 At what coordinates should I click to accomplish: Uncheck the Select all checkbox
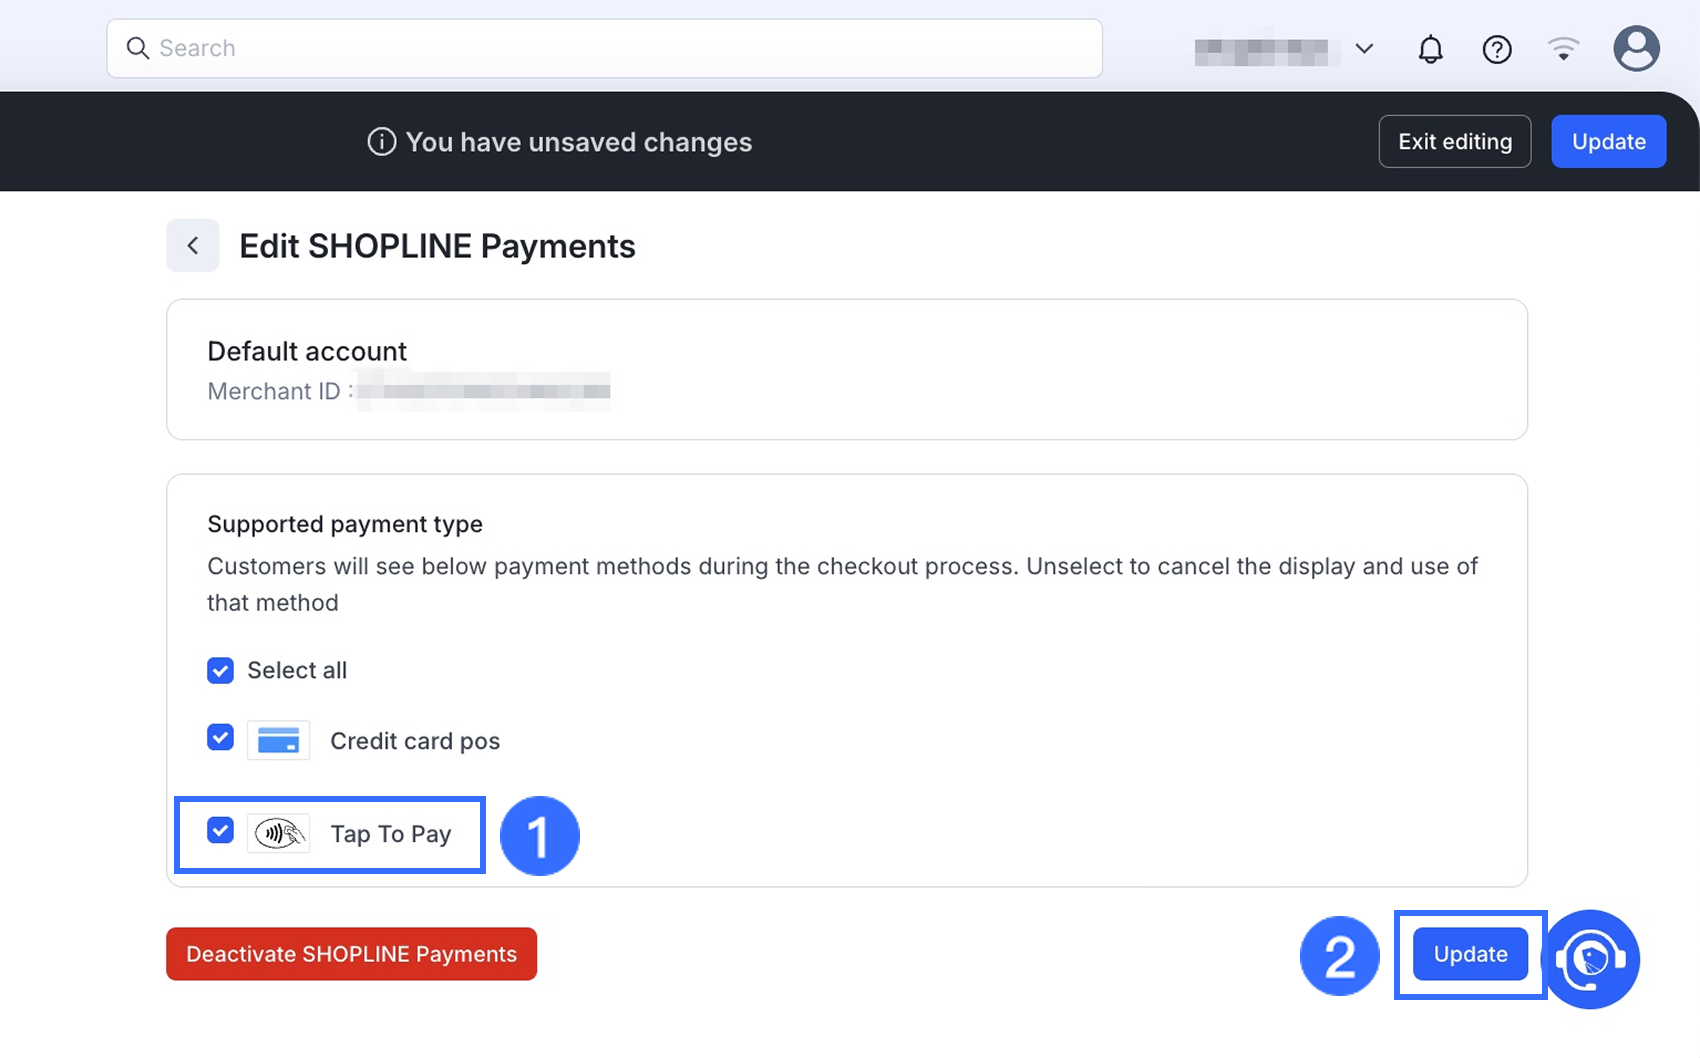(x=220, y=670)
